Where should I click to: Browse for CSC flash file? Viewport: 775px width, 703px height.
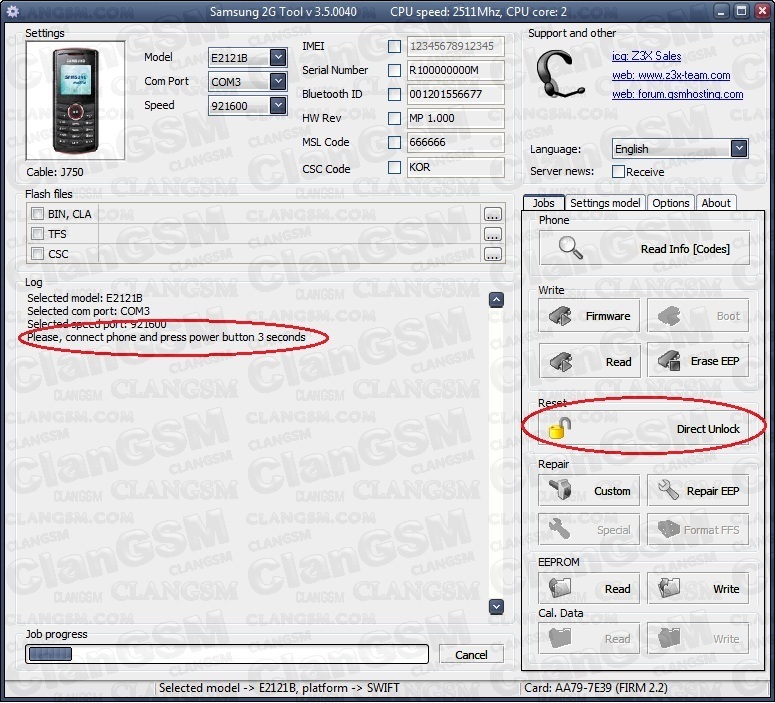pos(492,254)
